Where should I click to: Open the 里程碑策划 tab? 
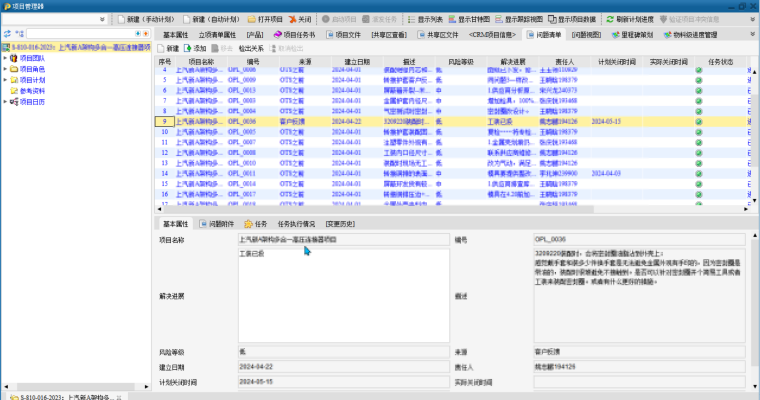(633, 35)
